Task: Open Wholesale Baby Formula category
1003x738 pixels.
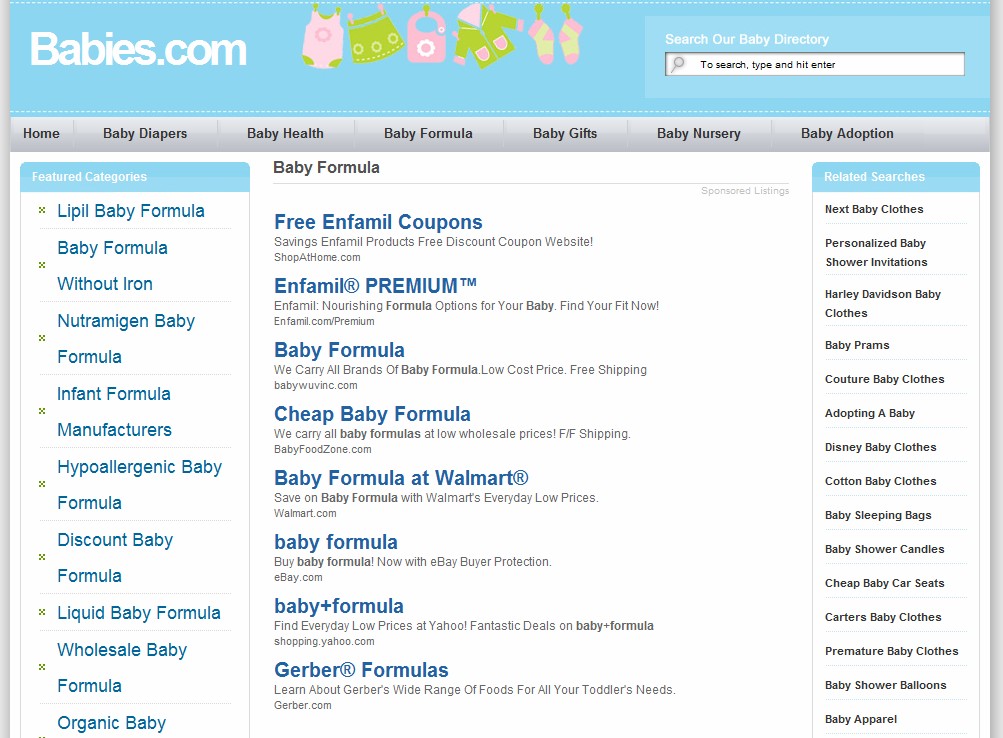Action: click(x=122, y=667)
